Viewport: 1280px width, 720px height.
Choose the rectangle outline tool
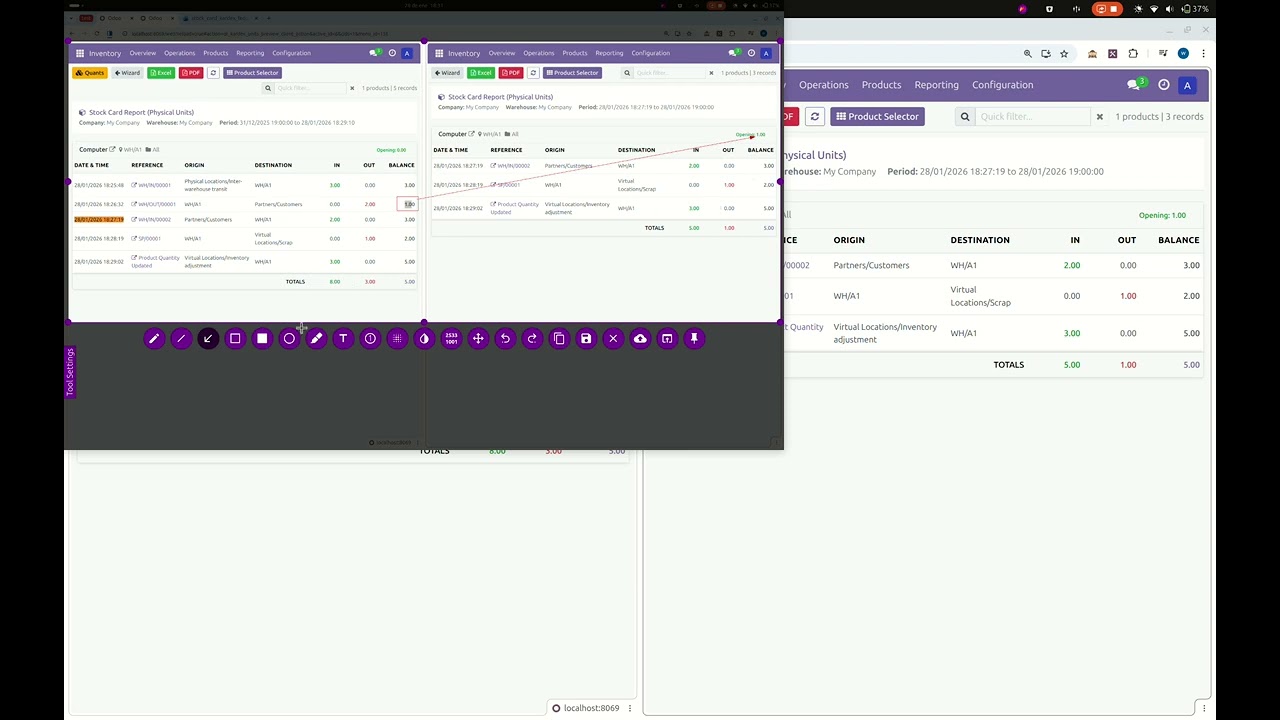pos(235,339)
